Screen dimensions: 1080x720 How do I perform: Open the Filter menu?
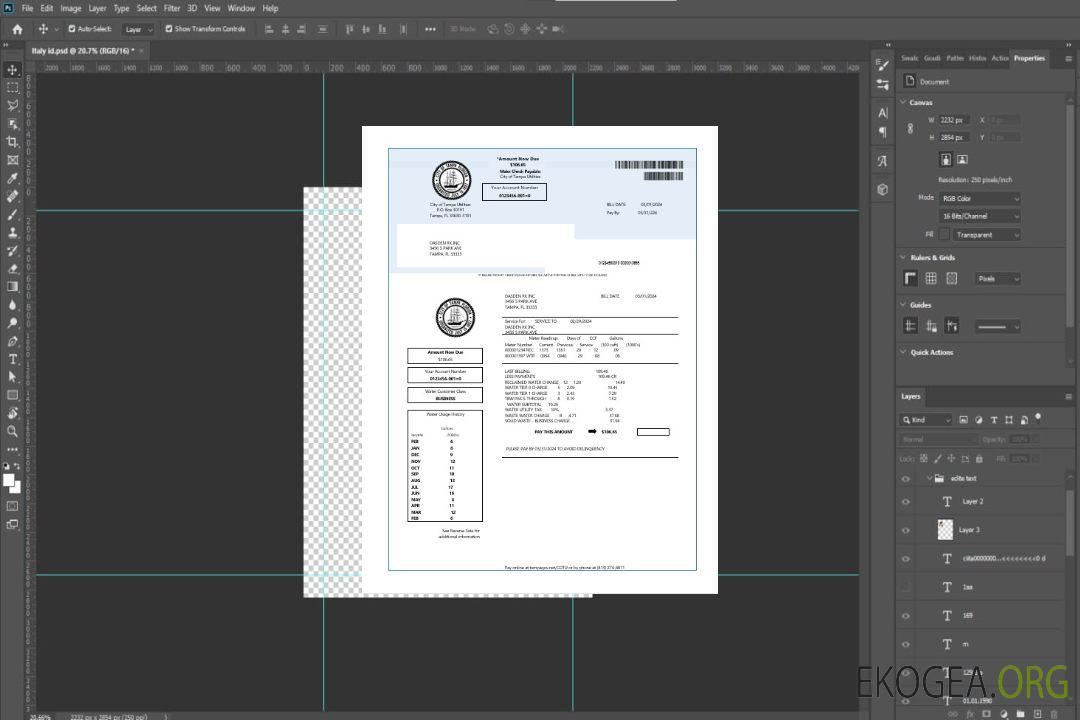(x=172, y=8)
